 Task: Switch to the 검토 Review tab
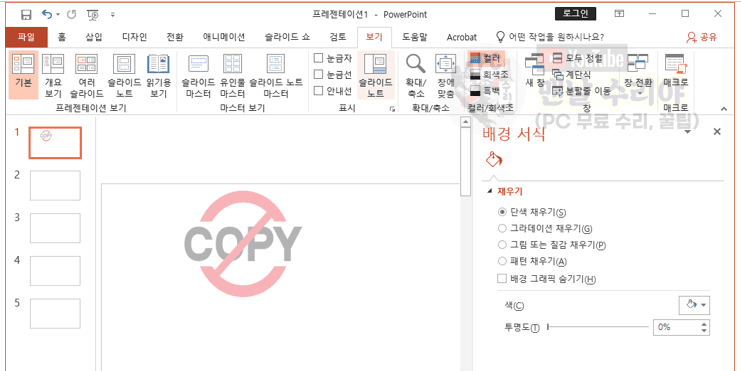[x=338, y=37]
